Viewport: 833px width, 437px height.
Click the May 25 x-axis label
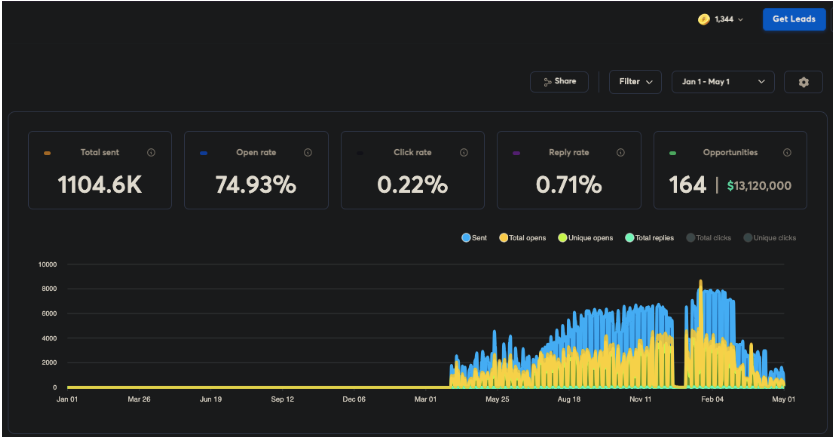(497, 399)
